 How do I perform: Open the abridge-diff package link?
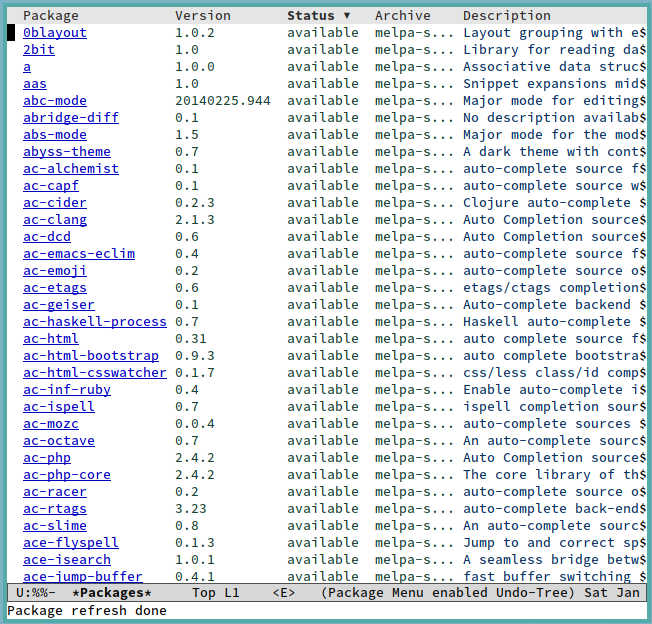tap(71, 118)
